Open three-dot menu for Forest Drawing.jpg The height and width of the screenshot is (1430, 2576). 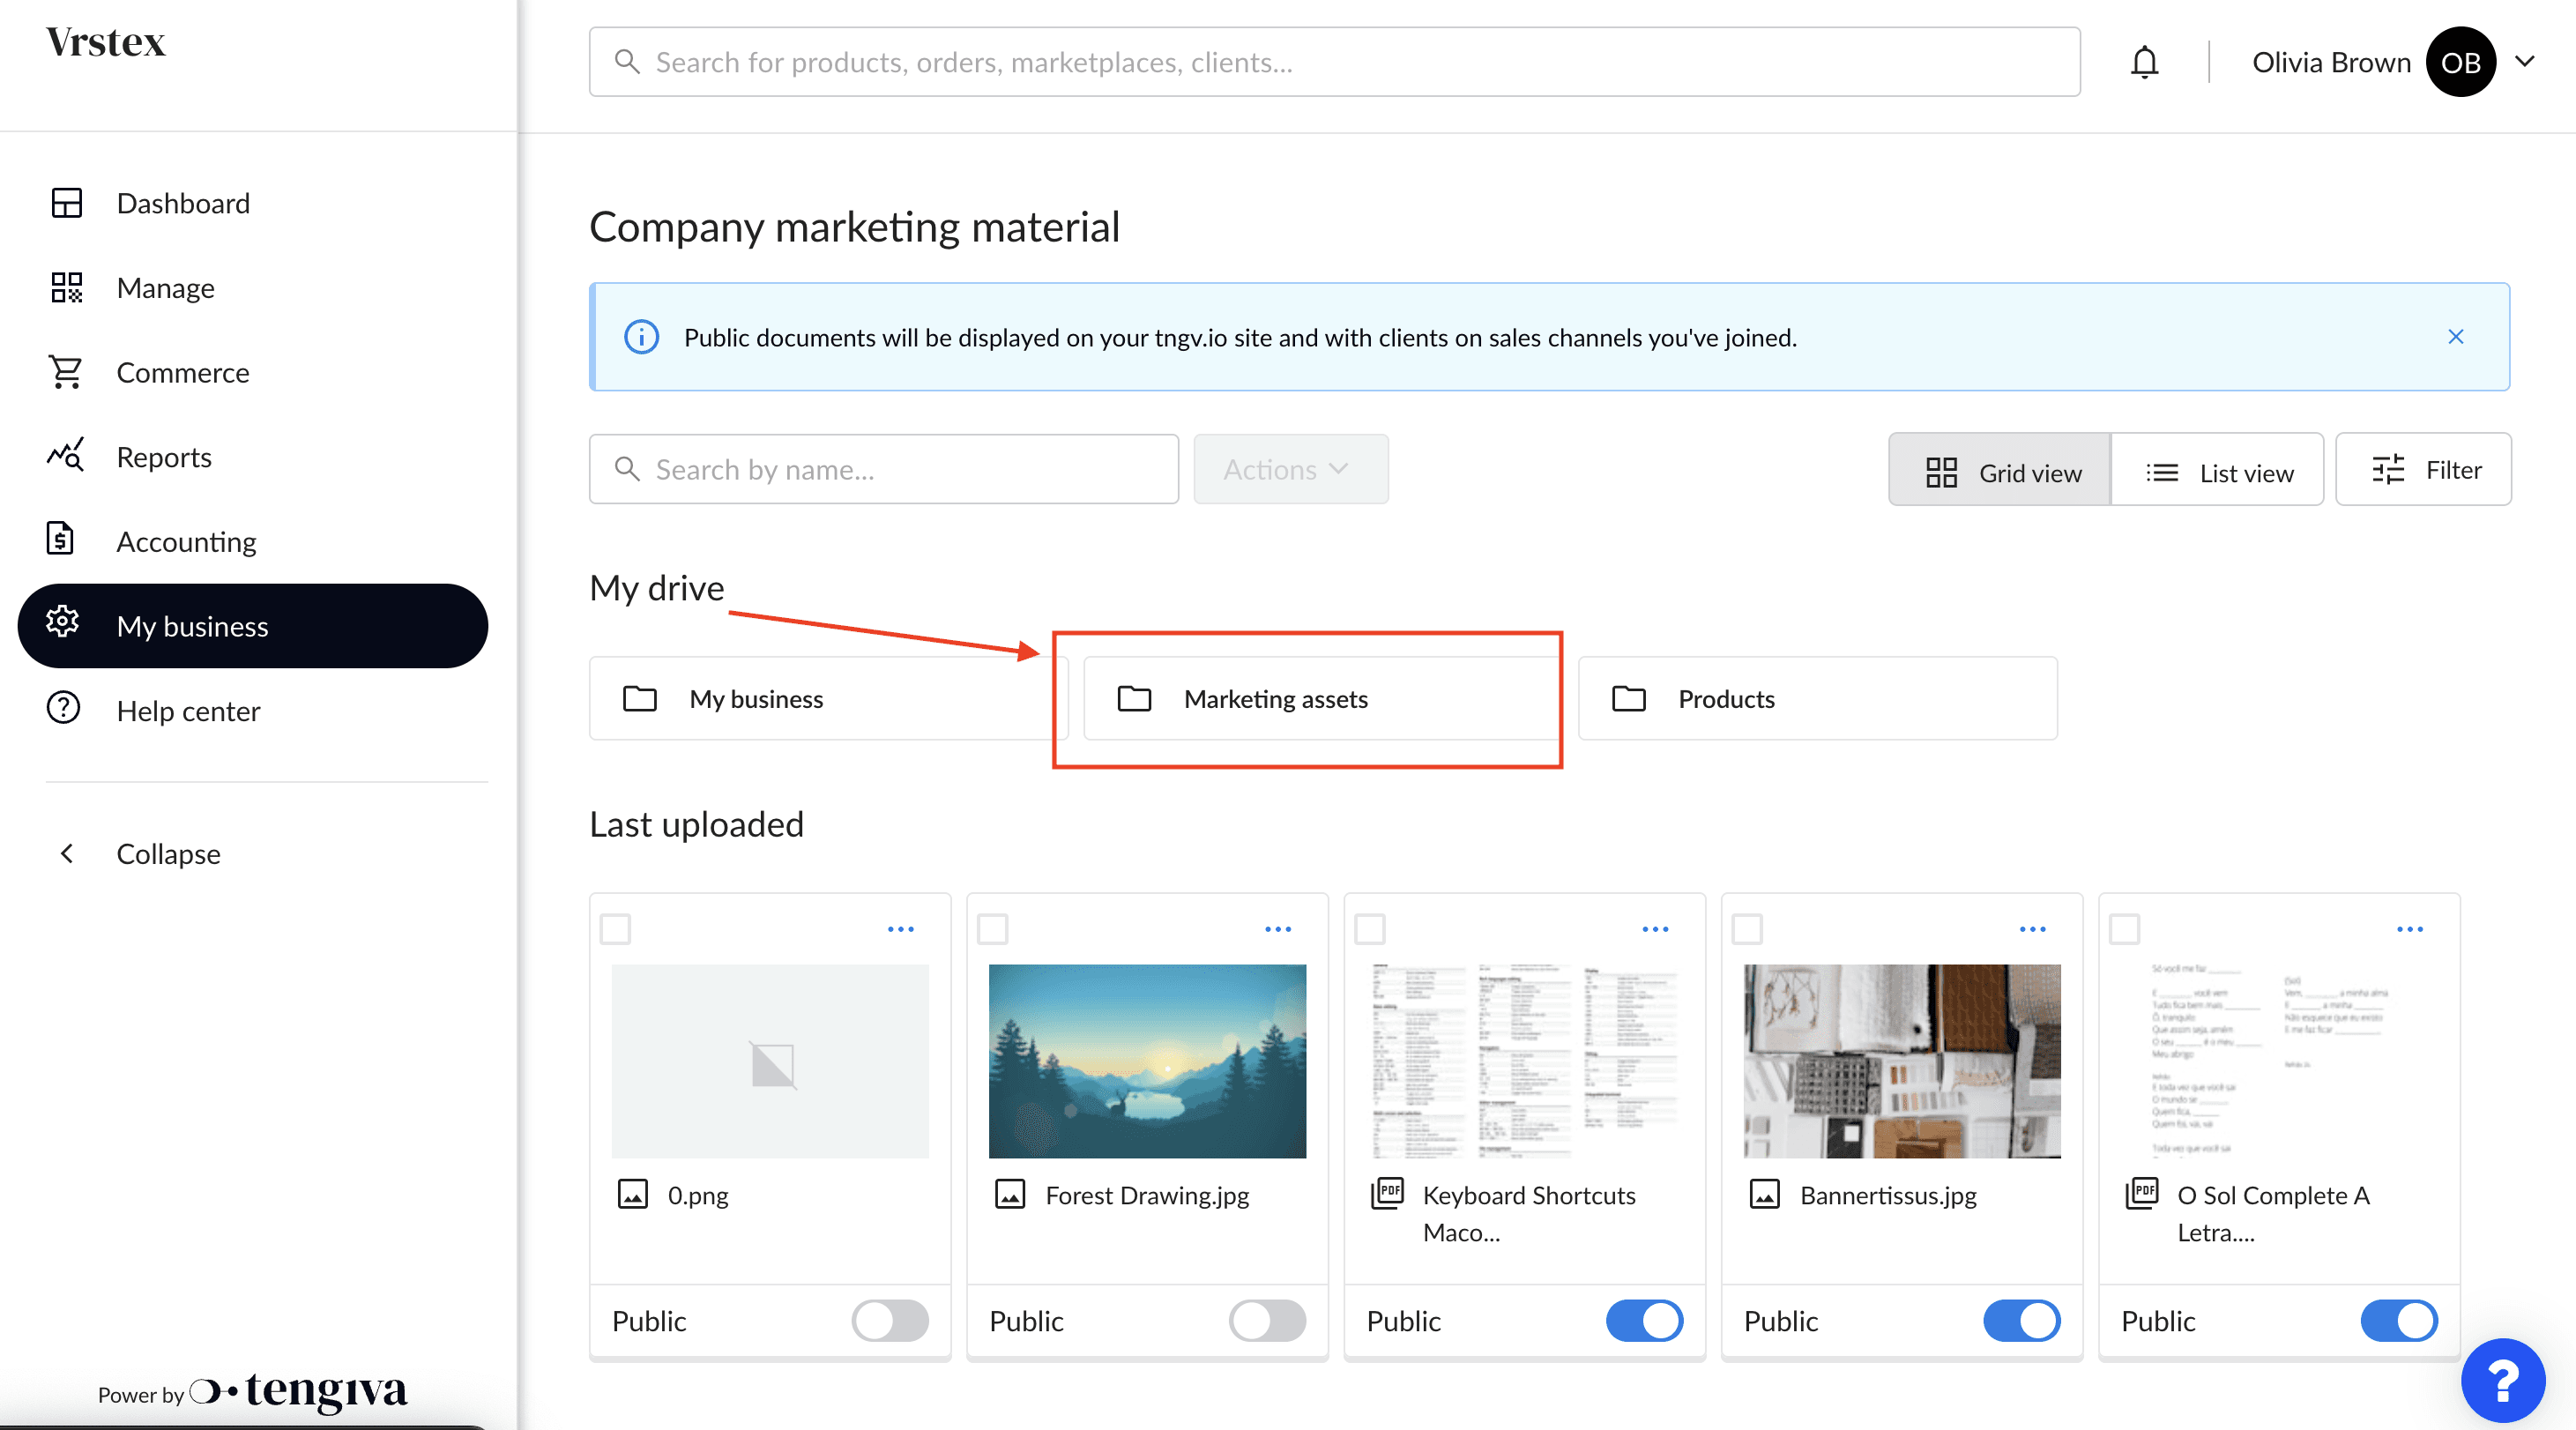pyautogui.click(x=1277, y=929)
